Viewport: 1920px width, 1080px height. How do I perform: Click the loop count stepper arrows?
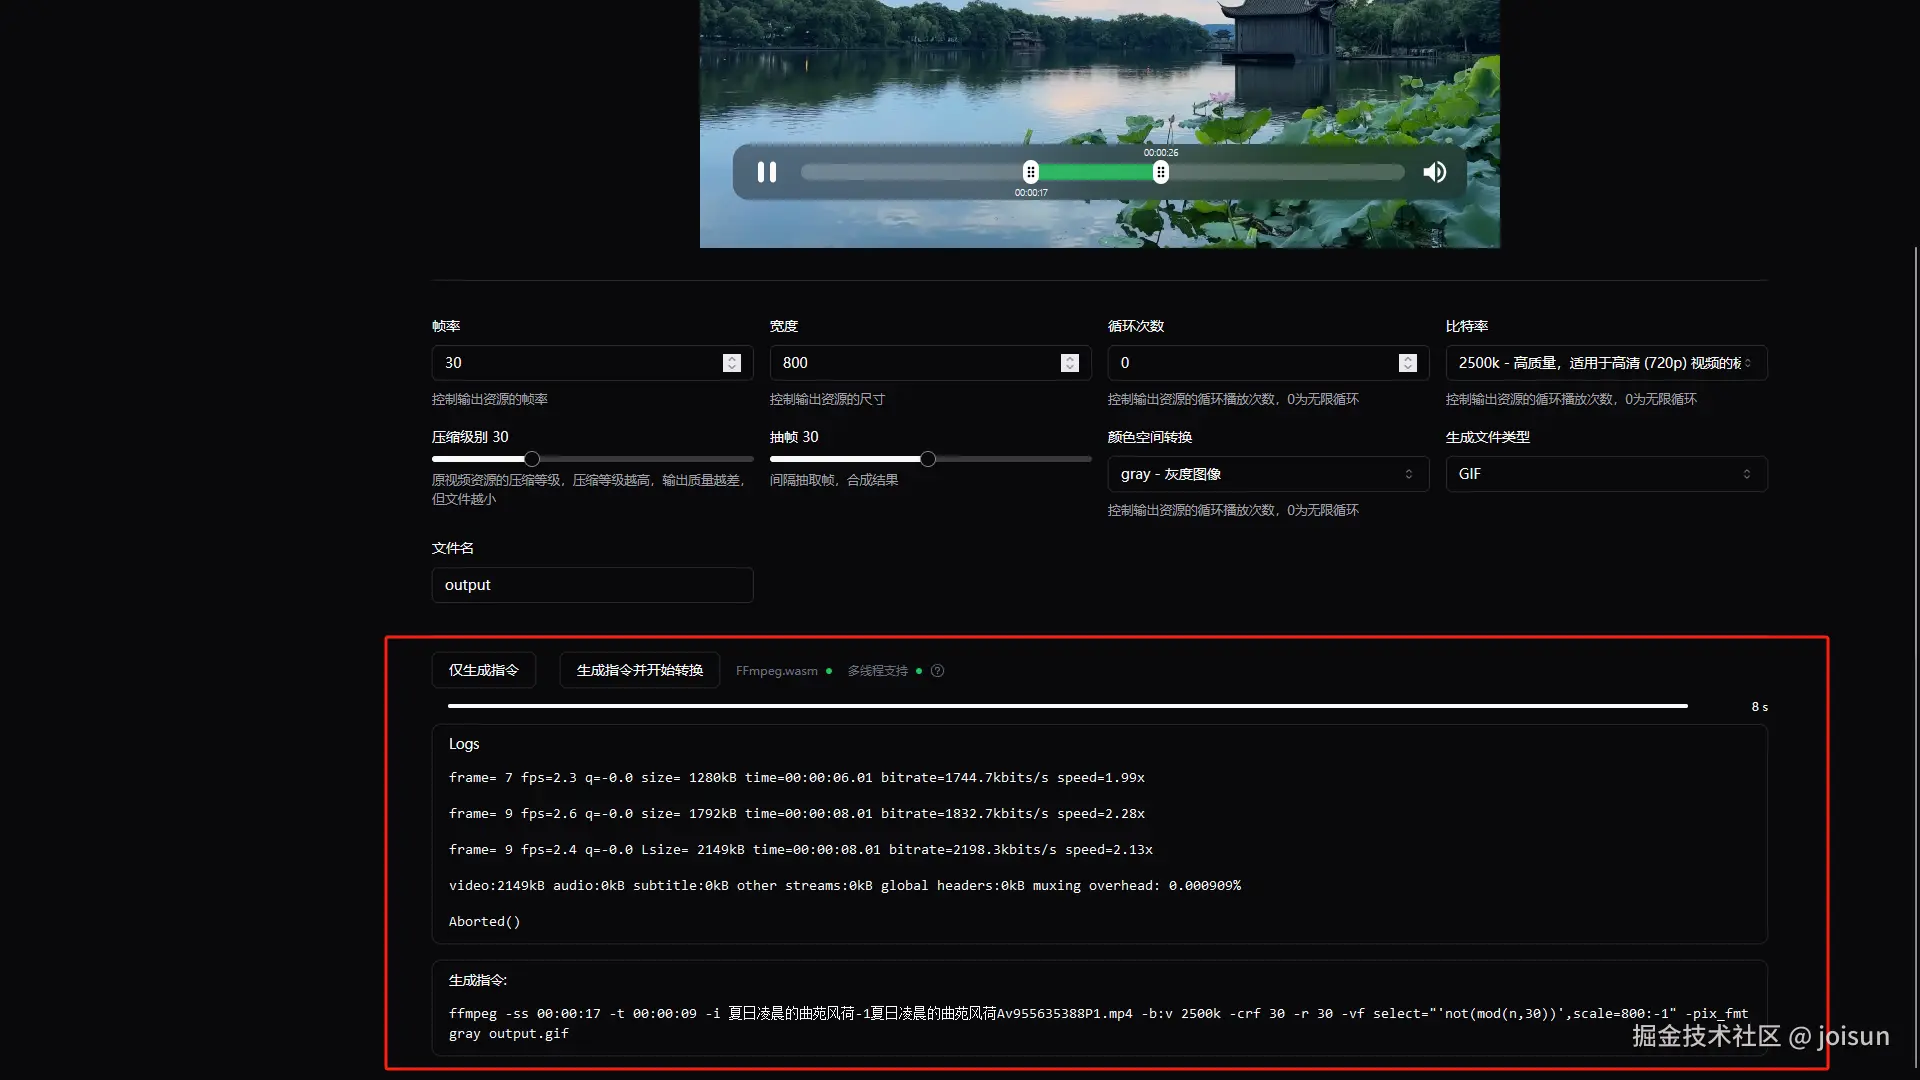(1408, 363)
